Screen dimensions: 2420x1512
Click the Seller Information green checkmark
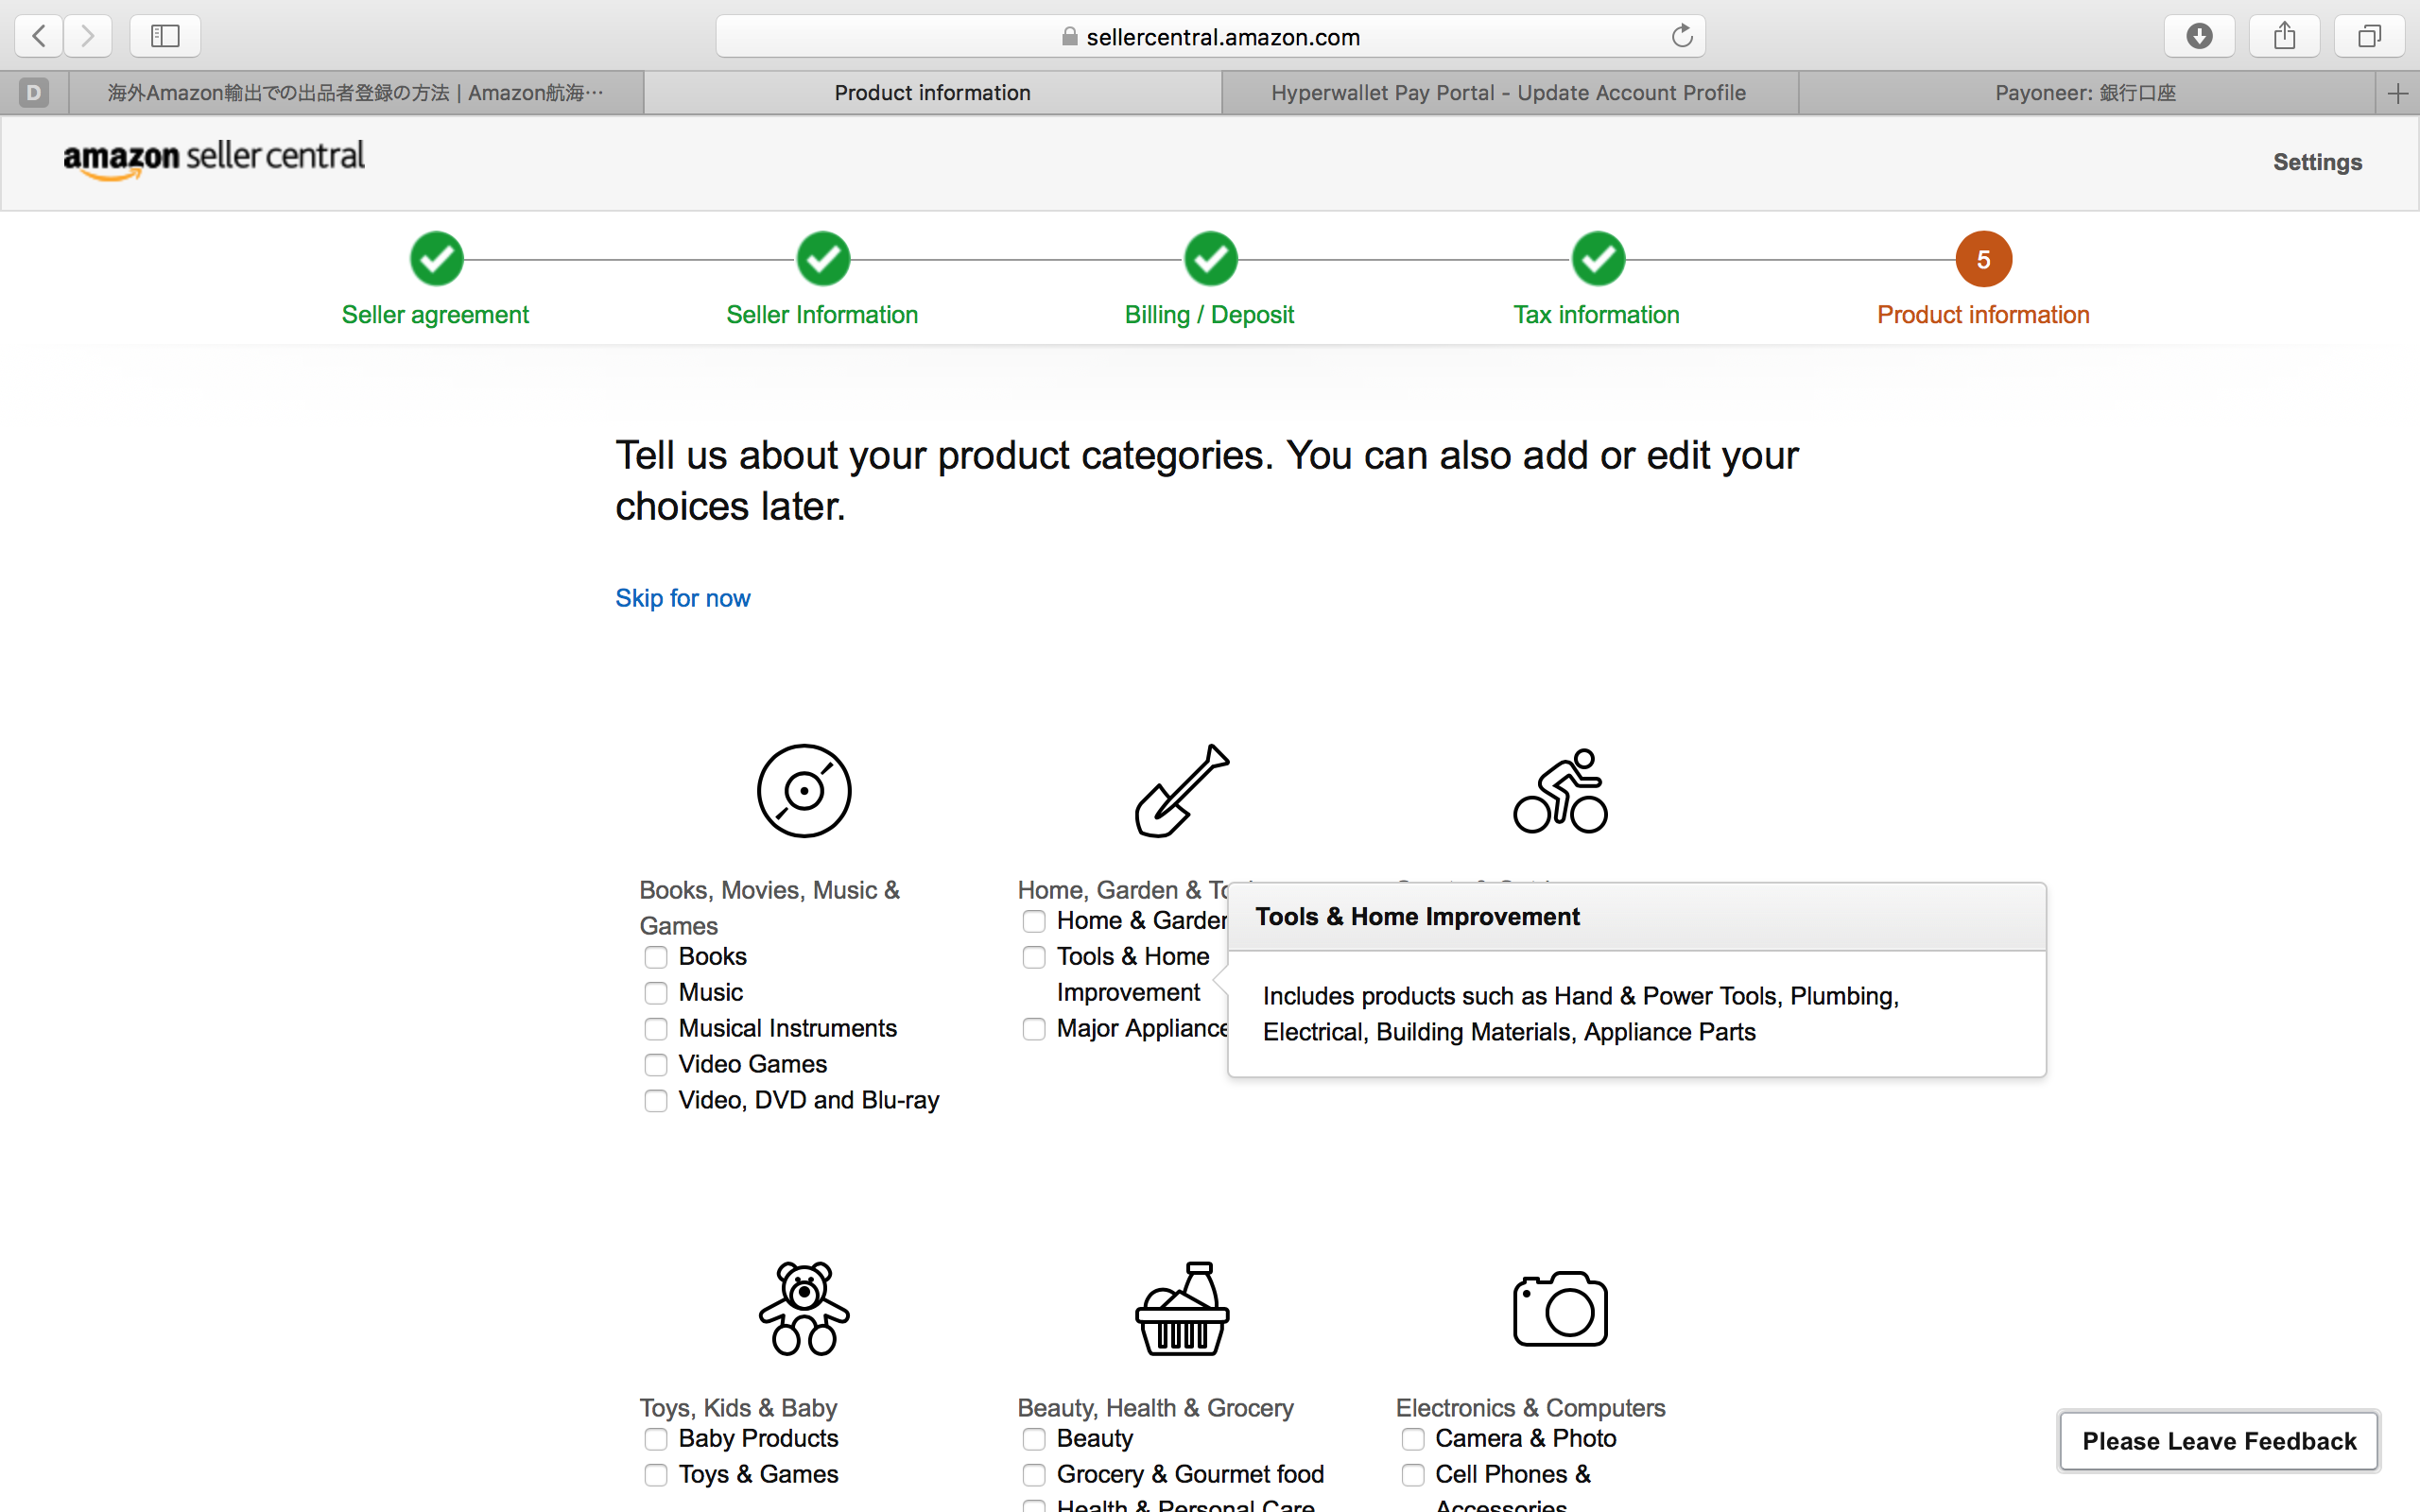(823, 259)
